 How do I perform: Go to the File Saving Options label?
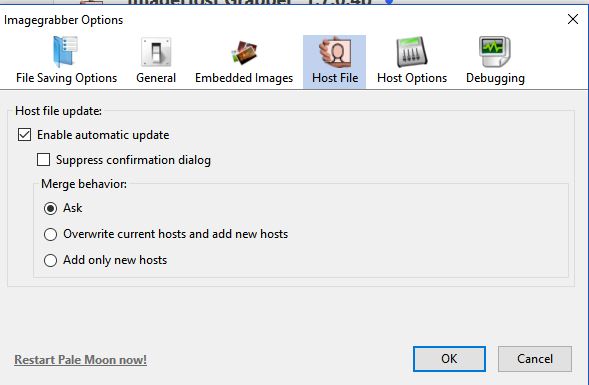(x=66, y=78)
